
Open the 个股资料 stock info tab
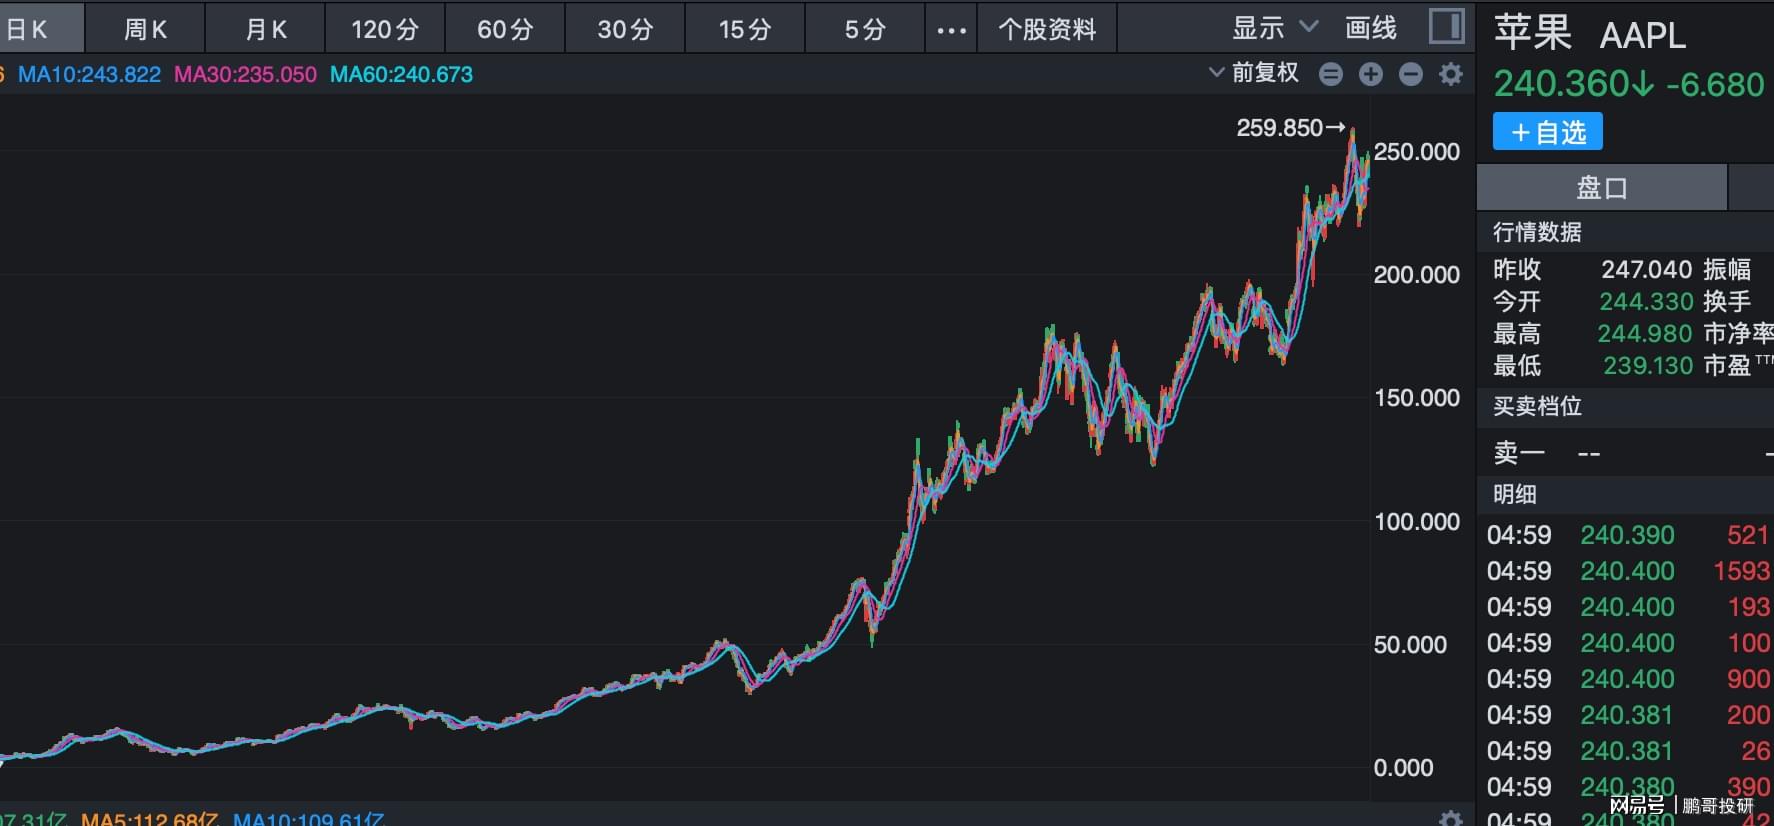[1047, 29]
